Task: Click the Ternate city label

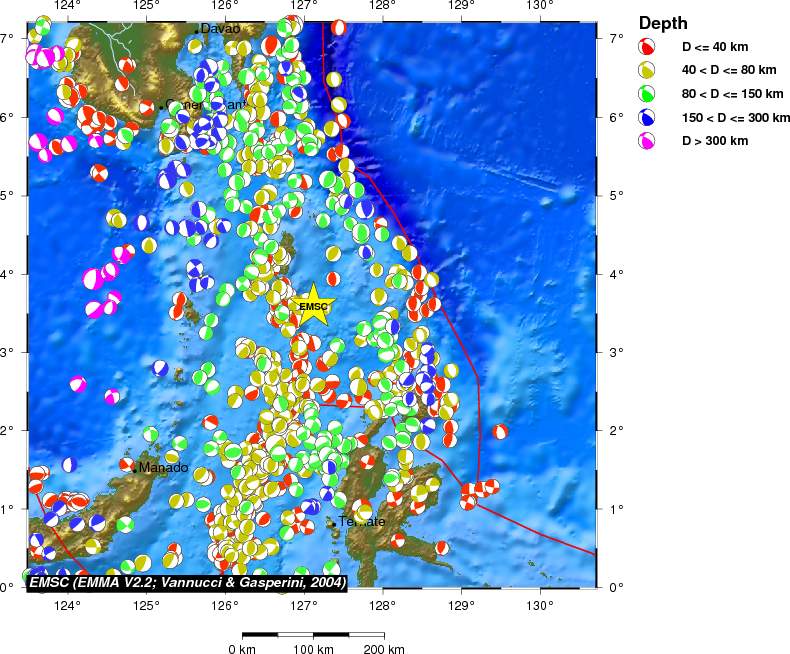Action: pos(362,521)
